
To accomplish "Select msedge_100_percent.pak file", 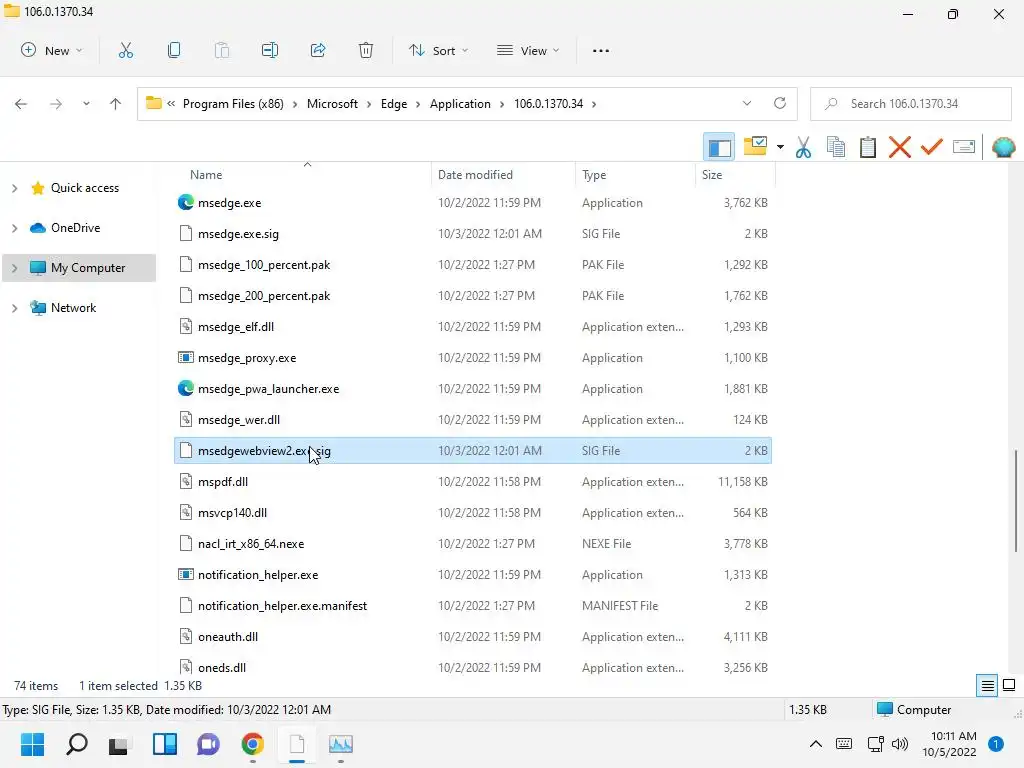I will pyautogui.click(x=473, y=265).
